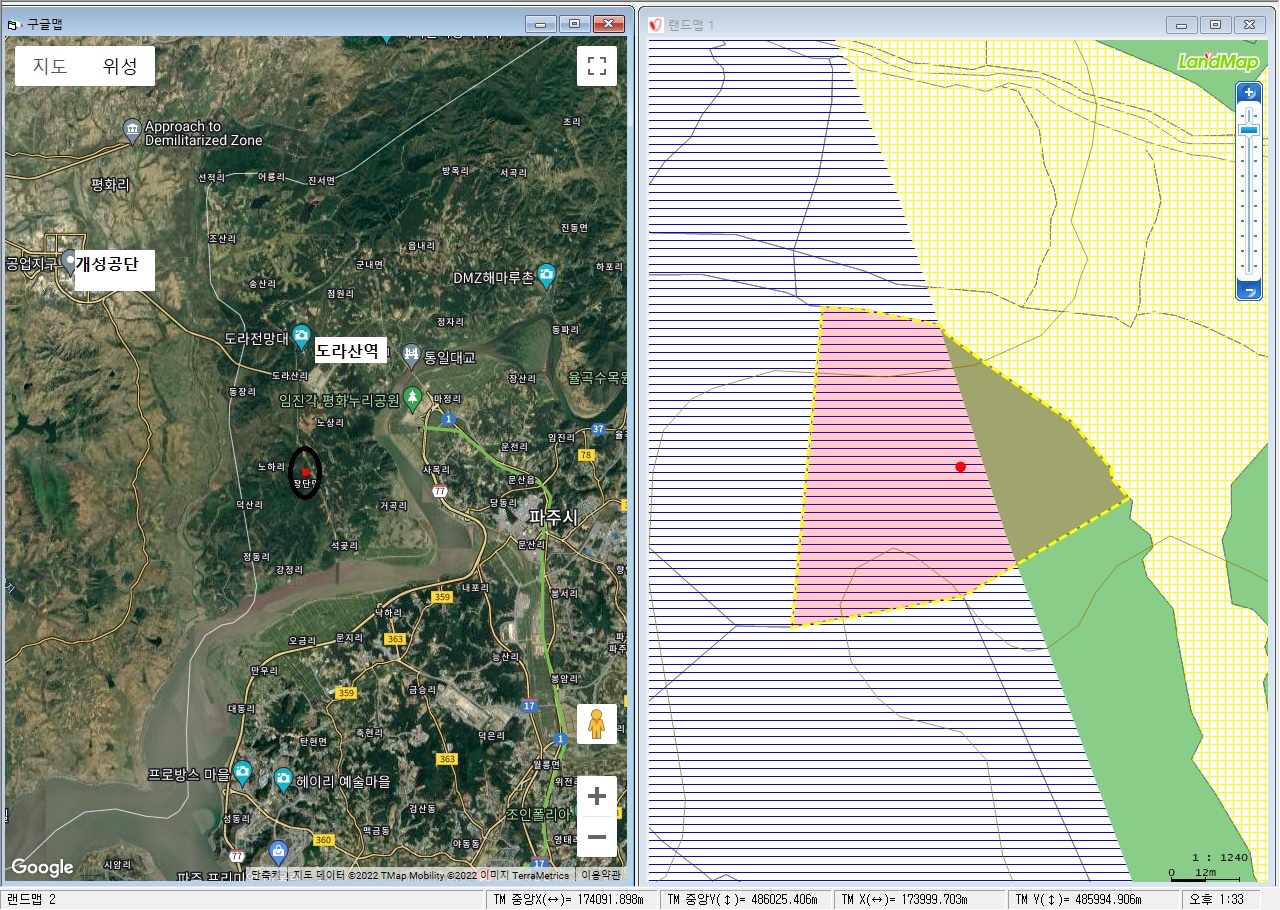Minimize the 랜드맵 1 window
The height and width of the screenshot is (910, 1280).
click(x=1183, y=24)
